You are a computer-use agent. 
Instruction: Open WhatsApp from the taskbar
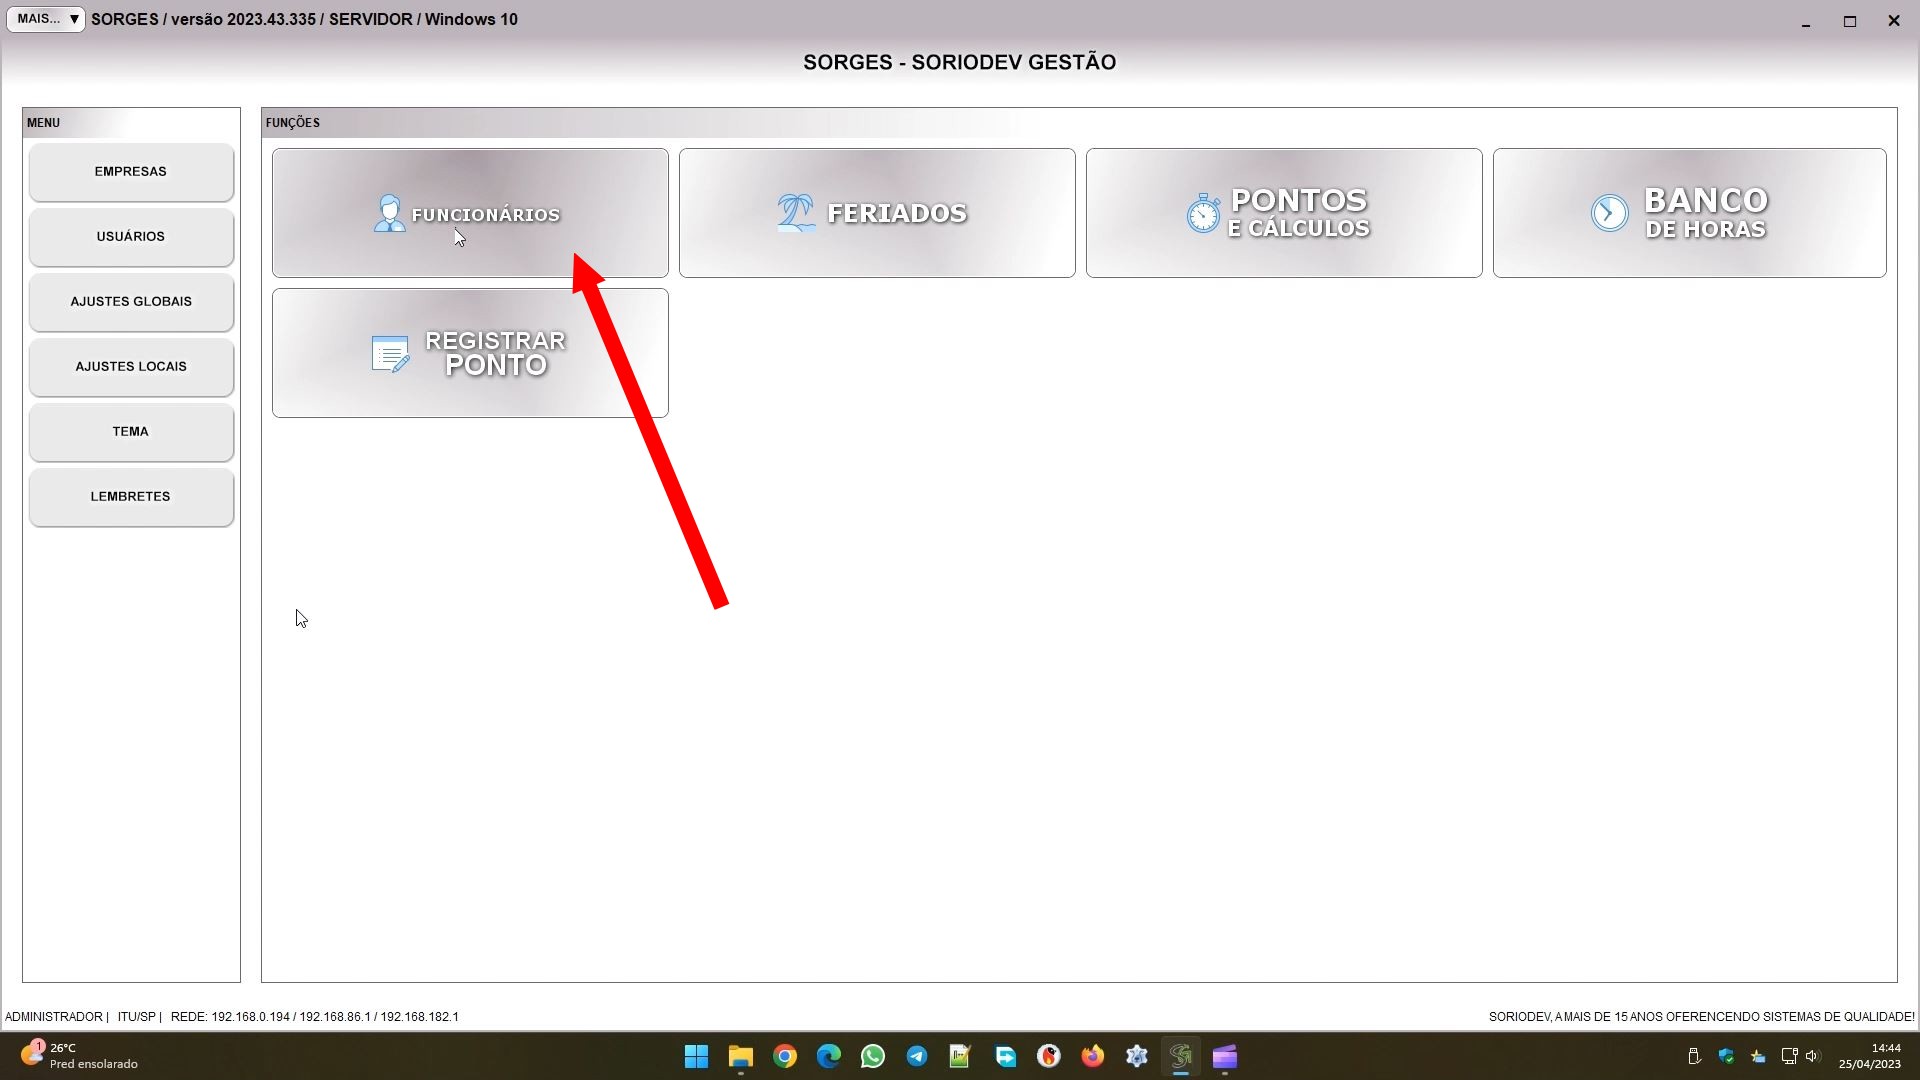click(x=872, y=1056)
